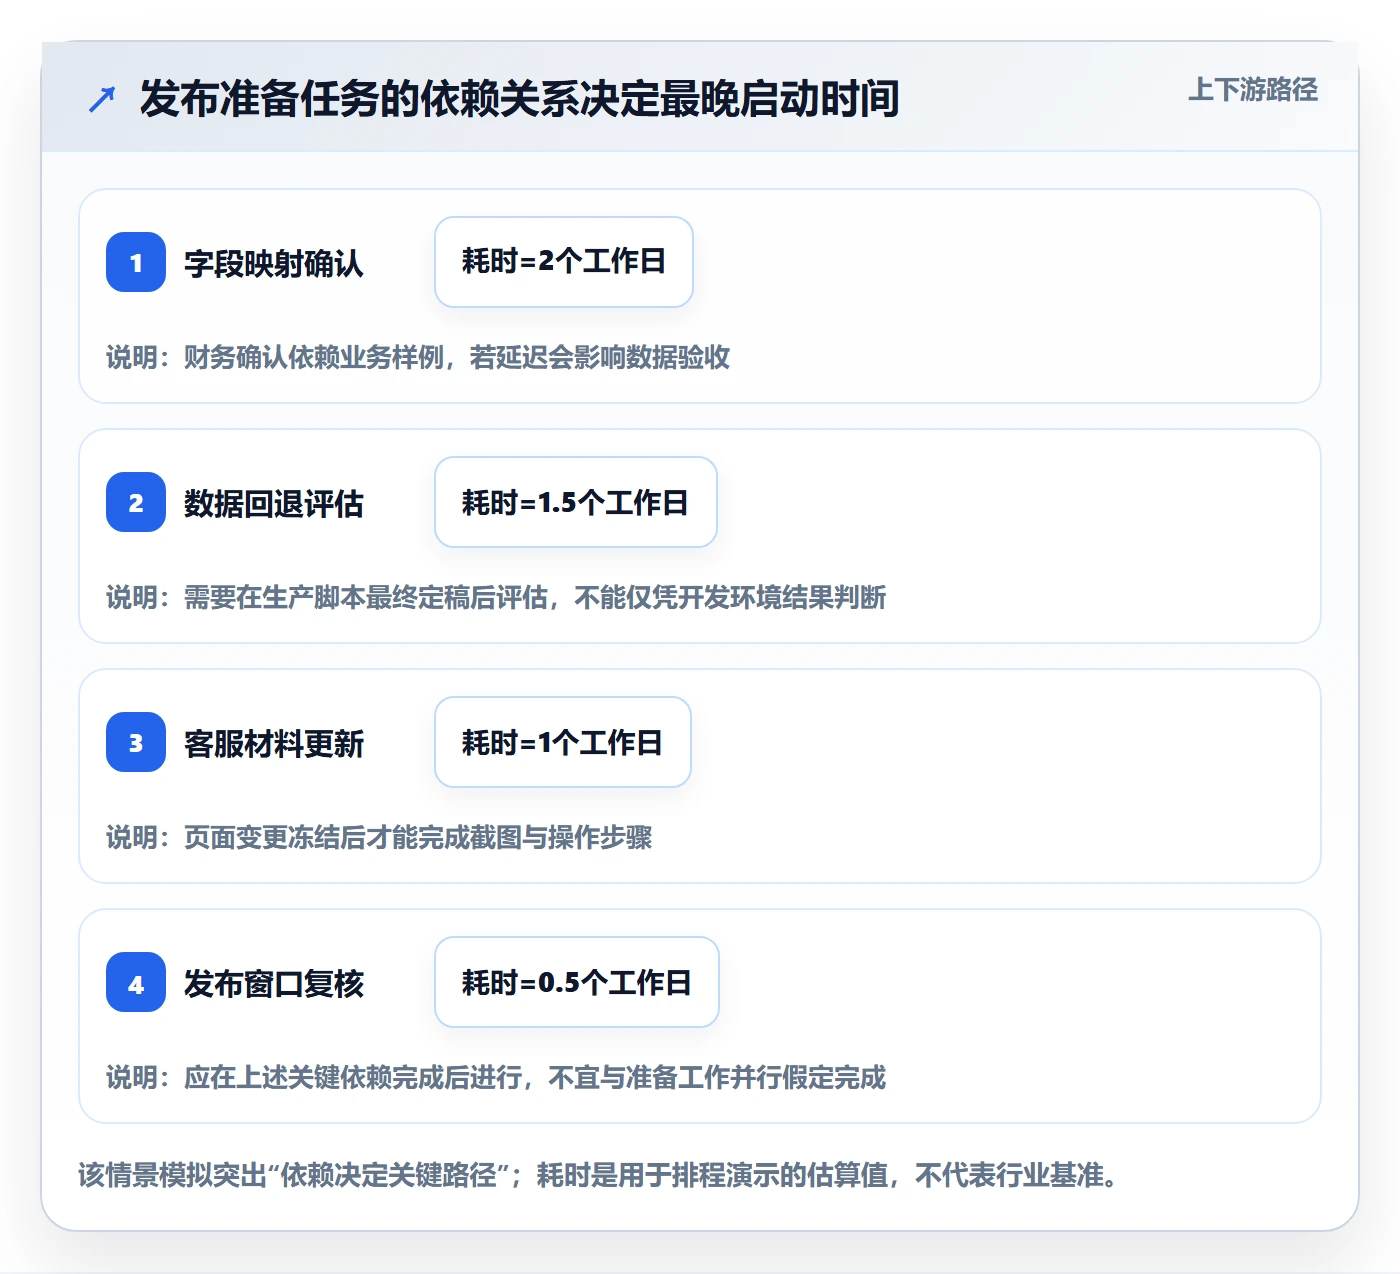Viewport: 1400px width, 1274px height.
Task: Click the number 2 badge
Action: click(136, 502)
